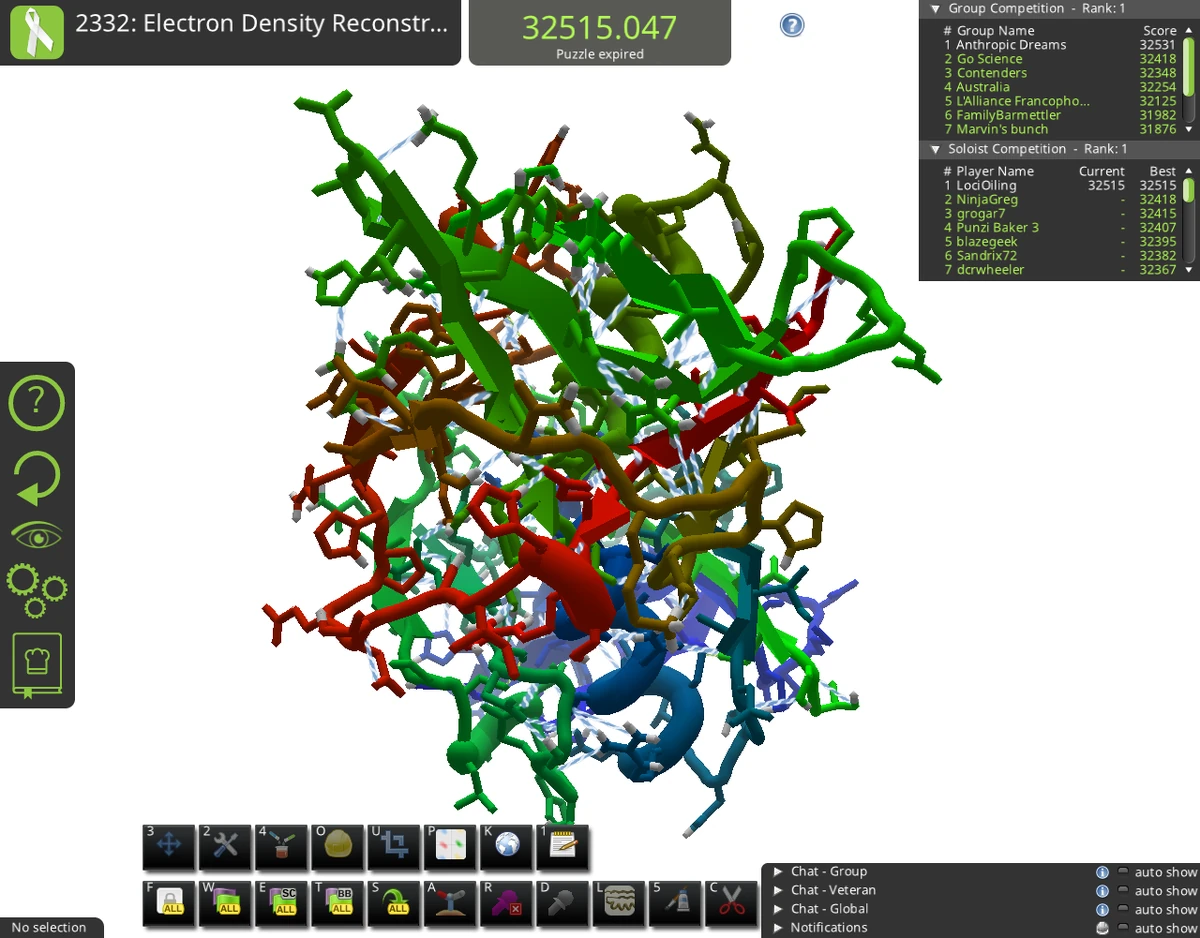This screenshot has height=938, width=1200.
Task: Collapse the Group Competition panel
Action: click(x=935, y=8)
